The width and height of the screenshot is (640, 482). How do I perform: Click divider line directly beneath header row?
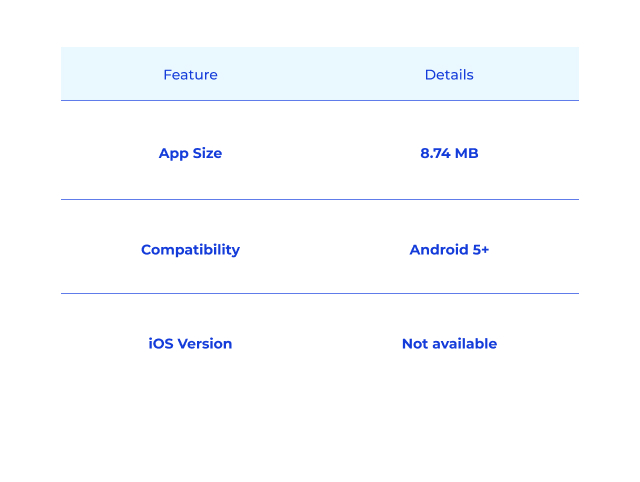point(320,100)
